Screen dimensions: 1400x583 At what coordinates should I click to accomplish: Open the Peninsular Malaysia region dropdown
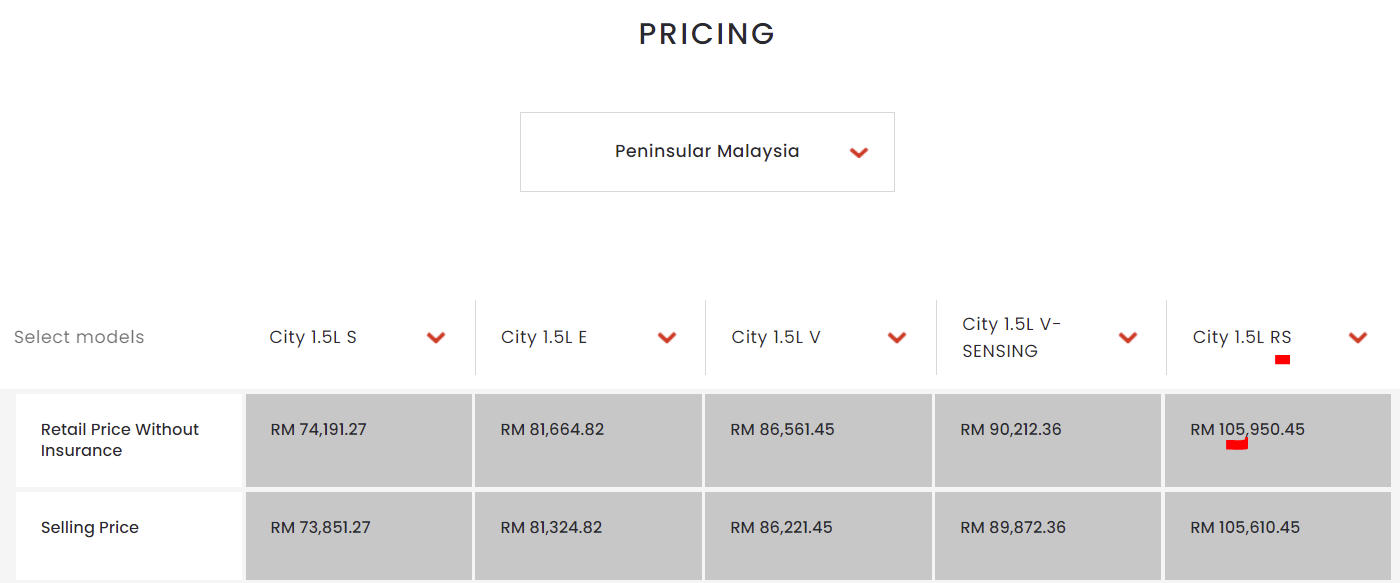(706, 152)
